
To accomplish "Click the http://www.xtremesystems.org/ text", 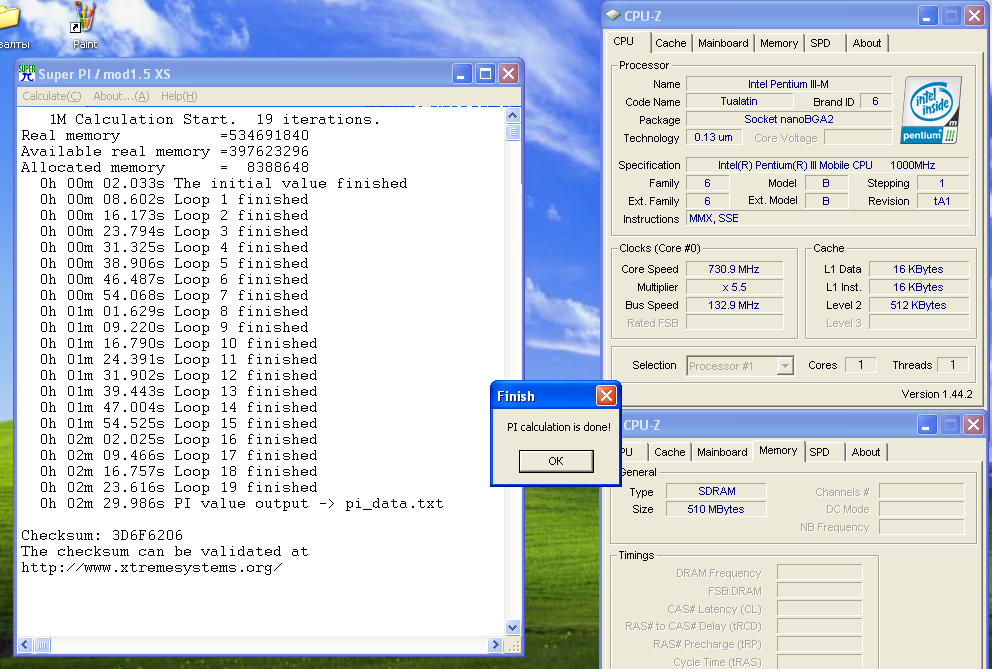I will (152, 568).
